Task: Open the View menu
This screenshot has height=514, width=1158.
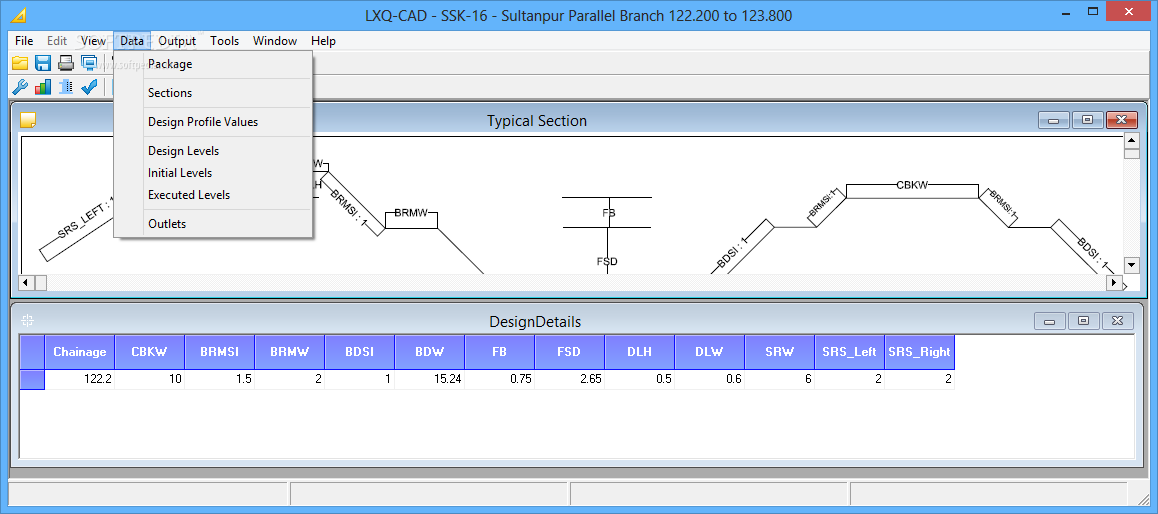Action: pyautogui.click(x=94, y=41)
